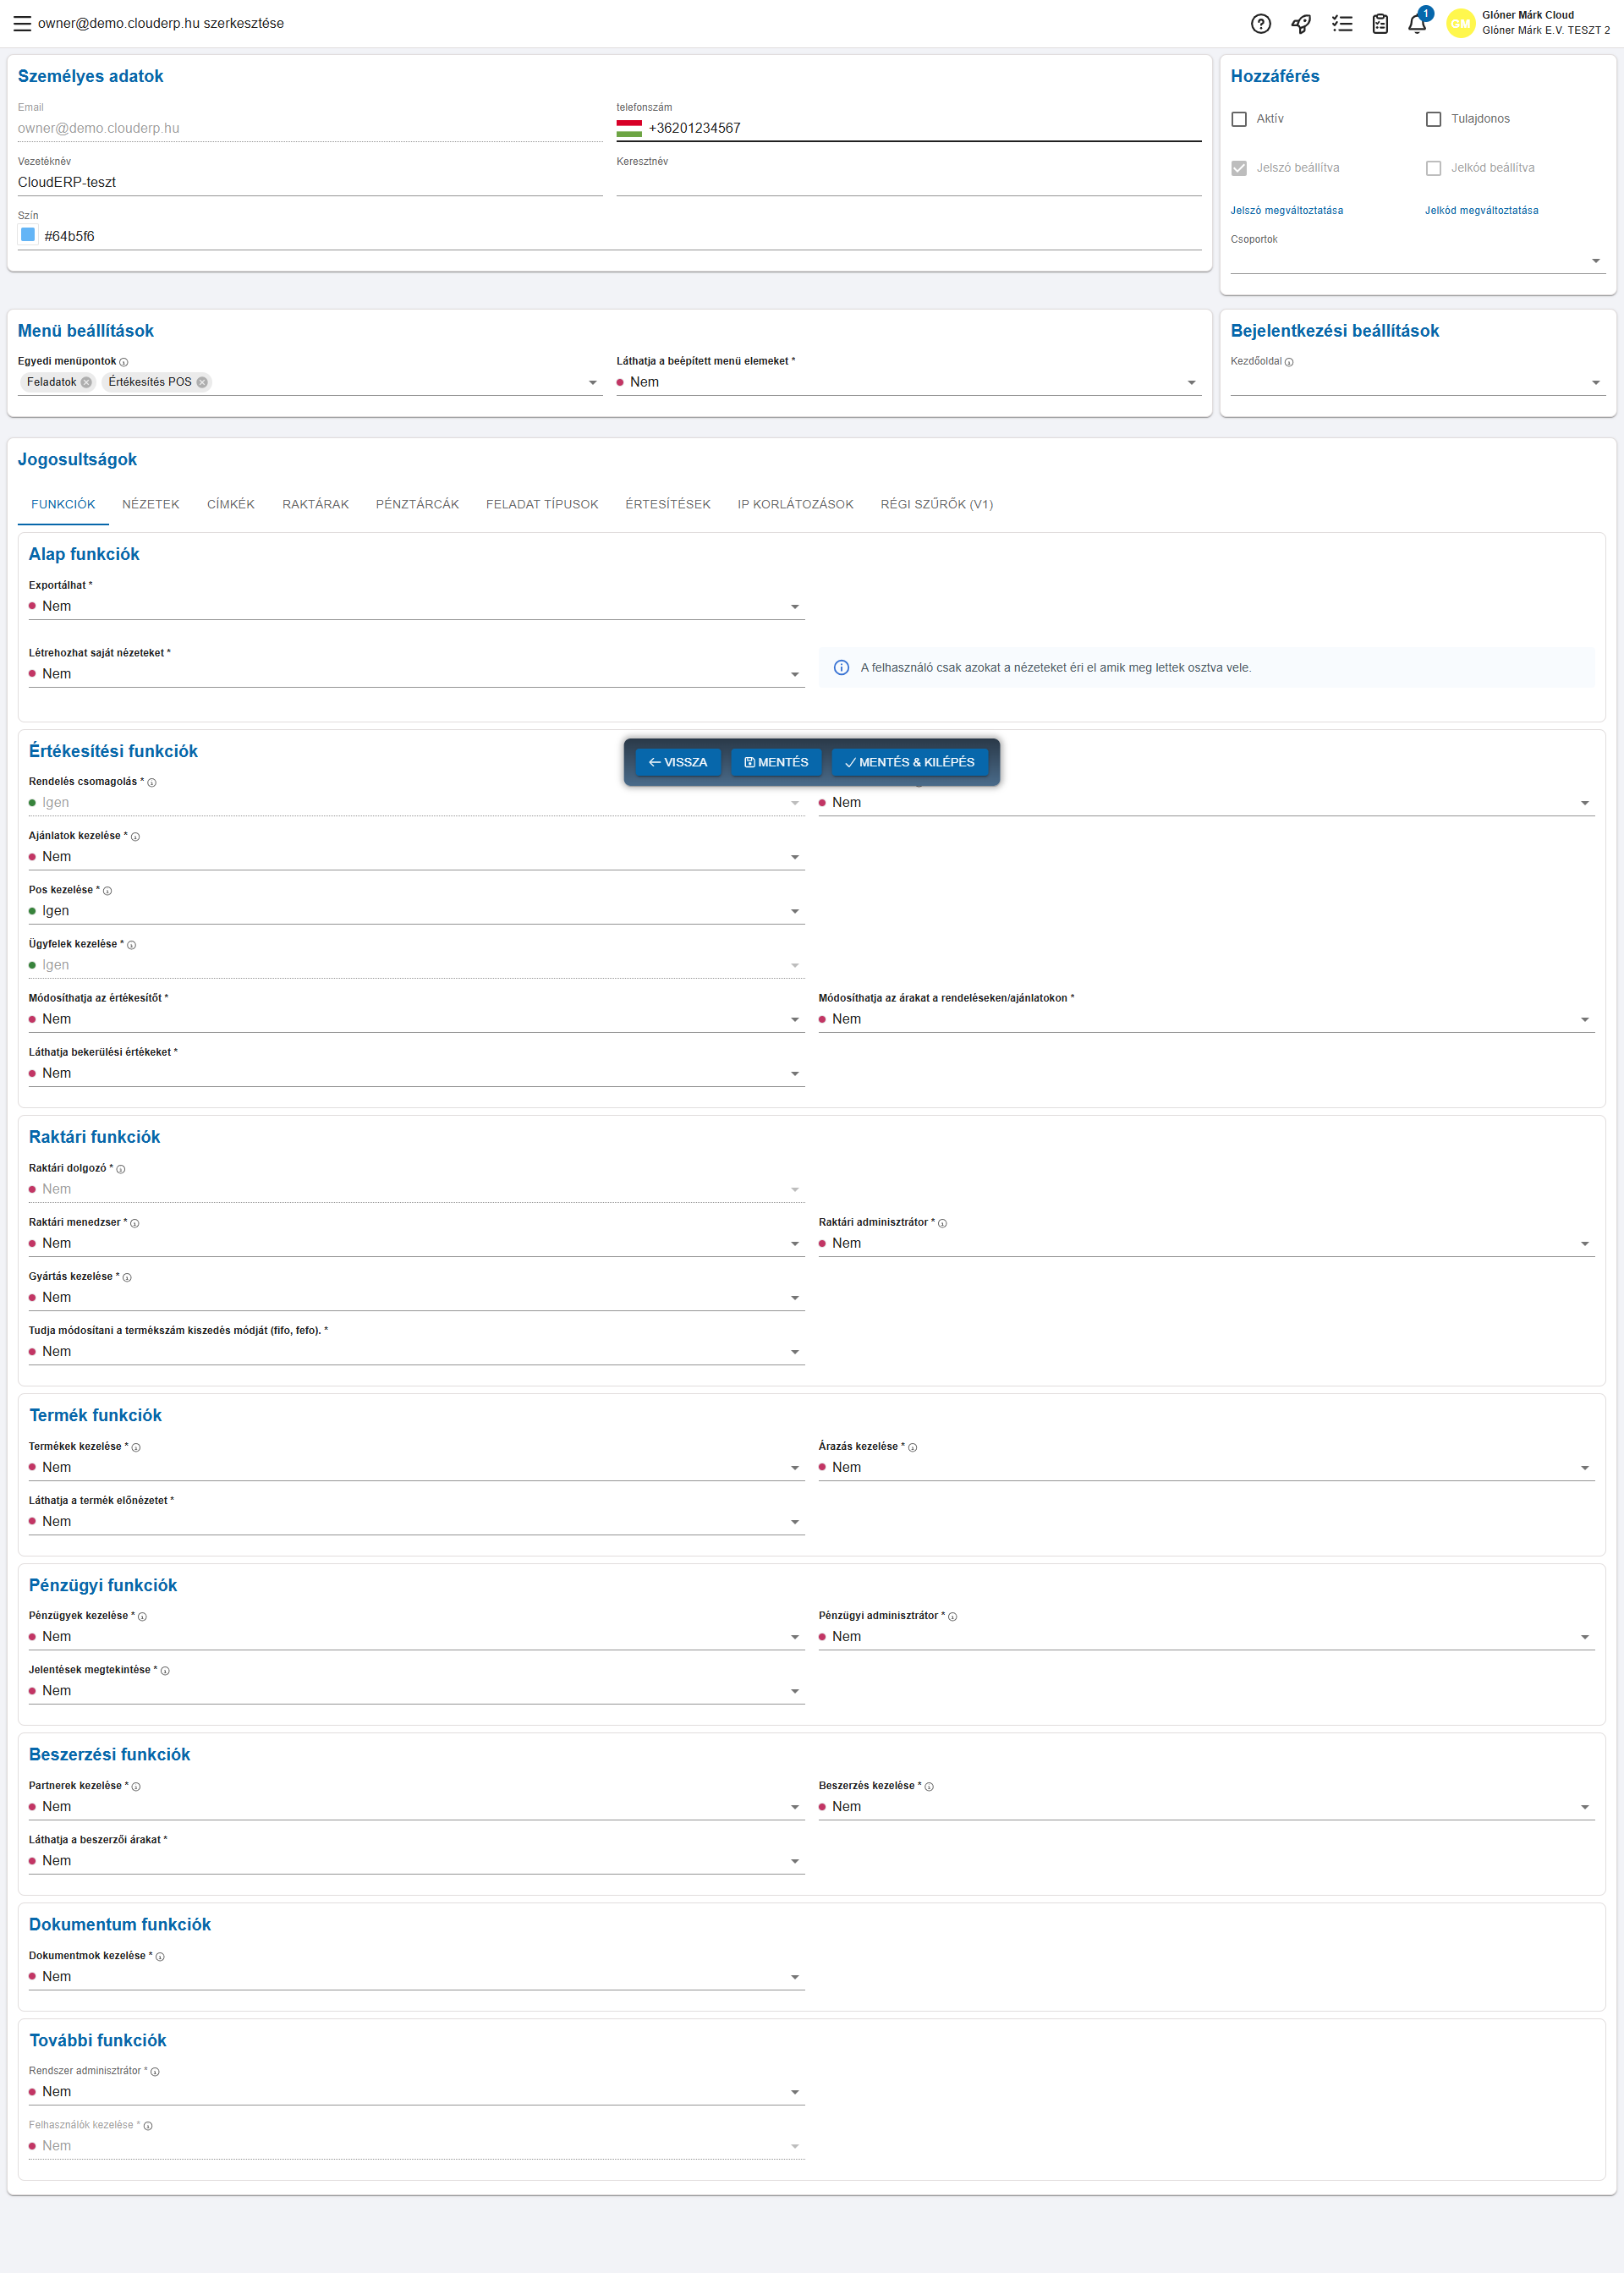The width and height of the screenshot is (1624, 2273).
Task: Click the help question mark icon
Action: (x=1261, y=24)
